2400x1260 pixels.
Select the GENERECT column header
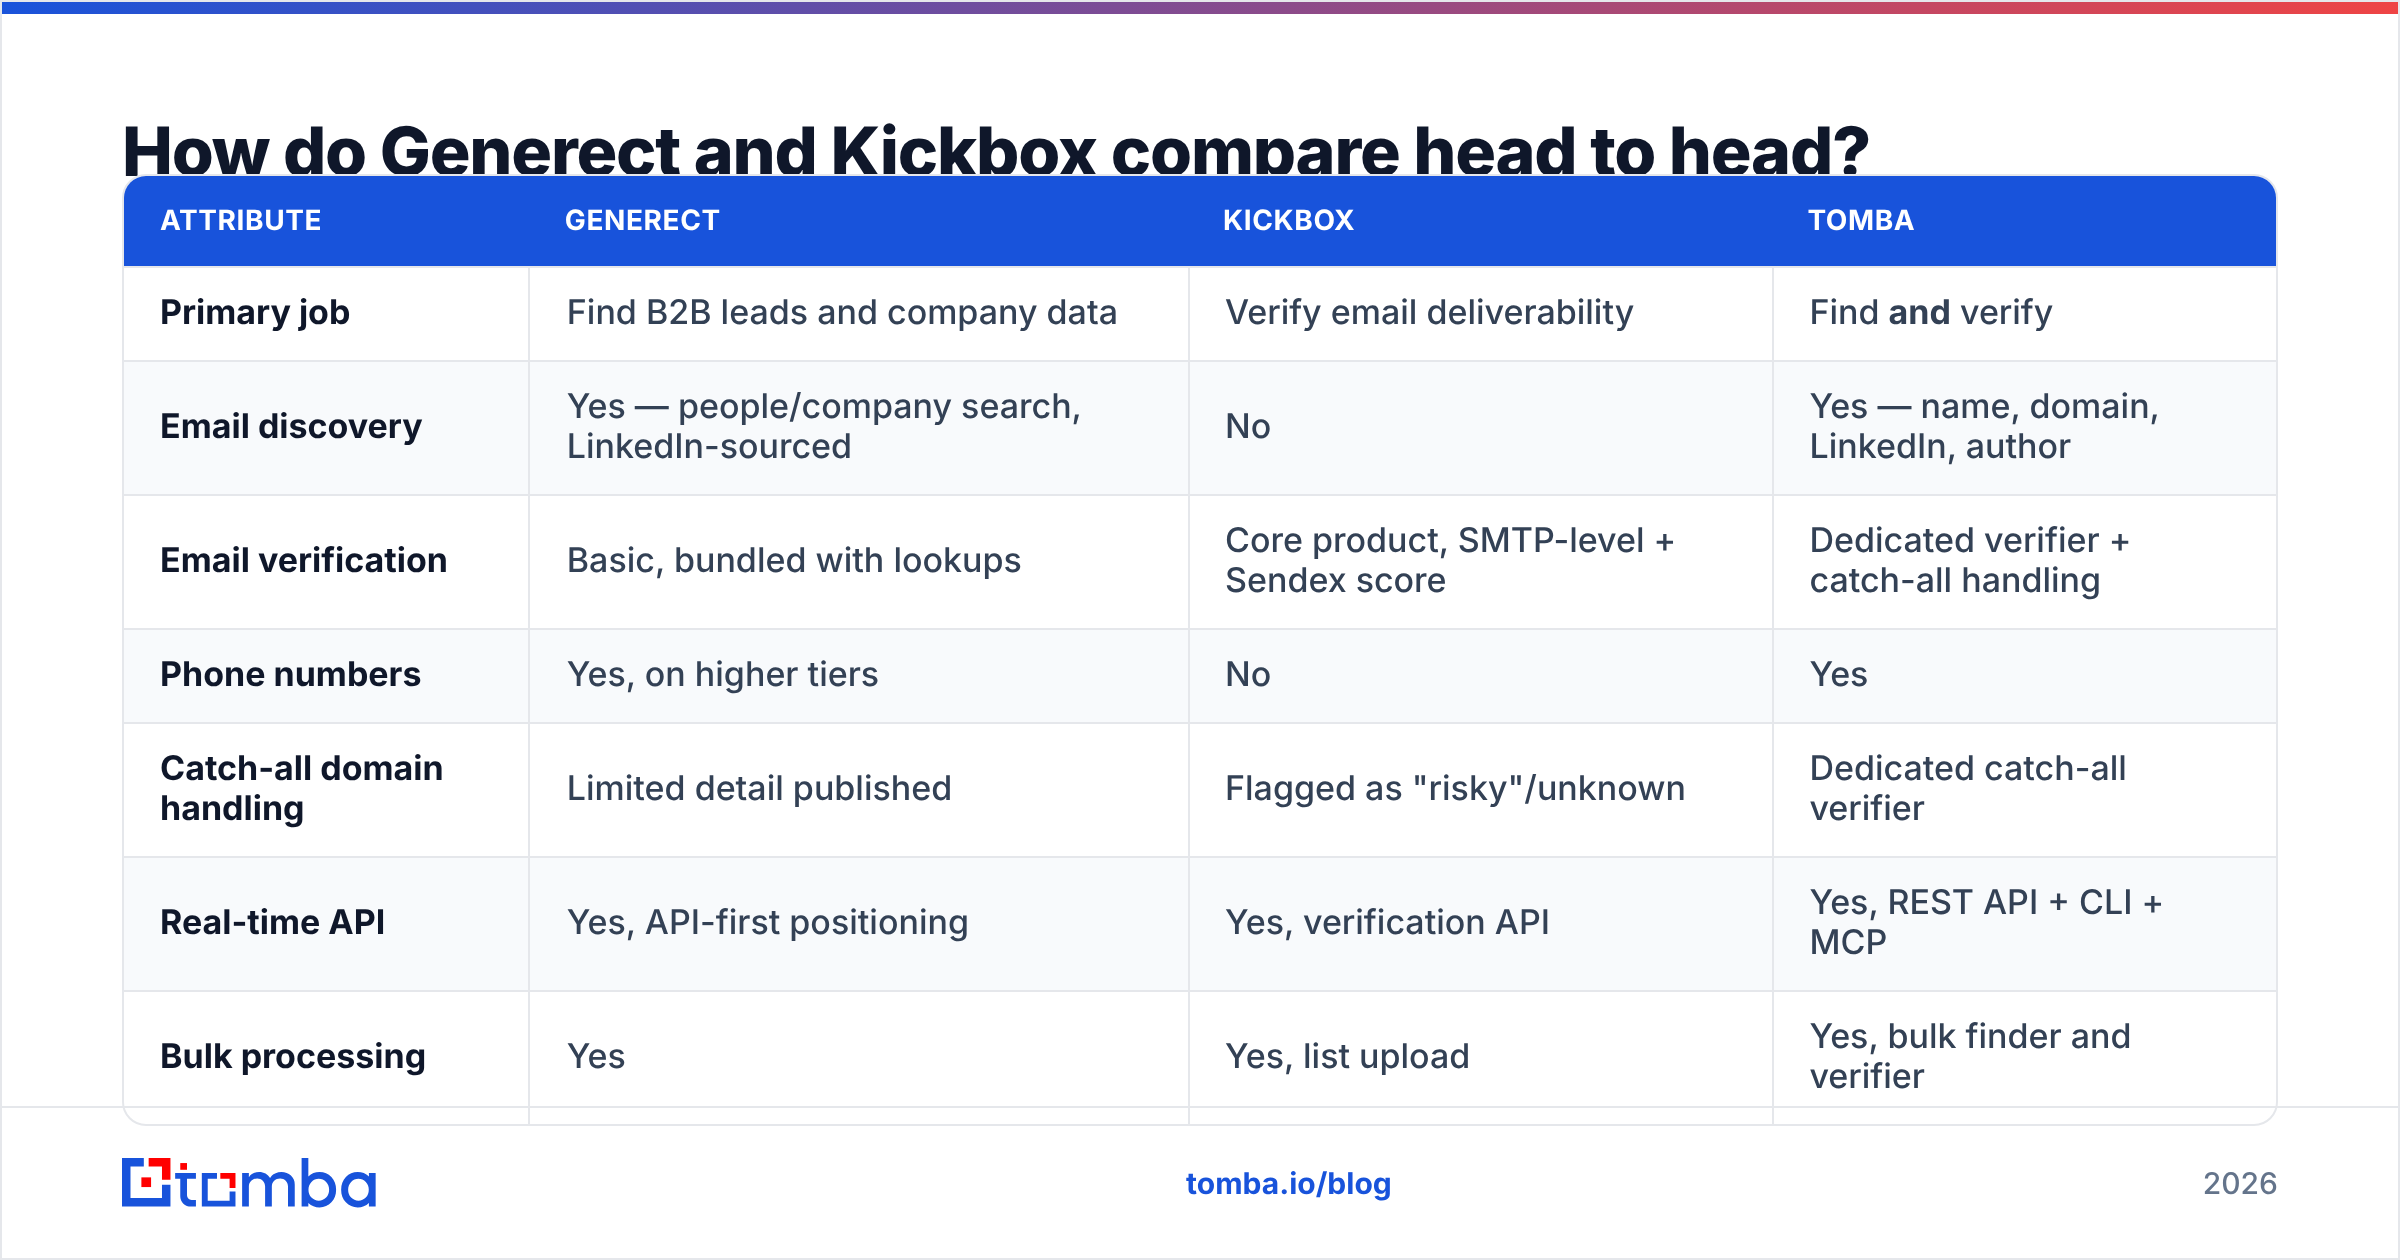pyautogui.click(x=642, y=220)
